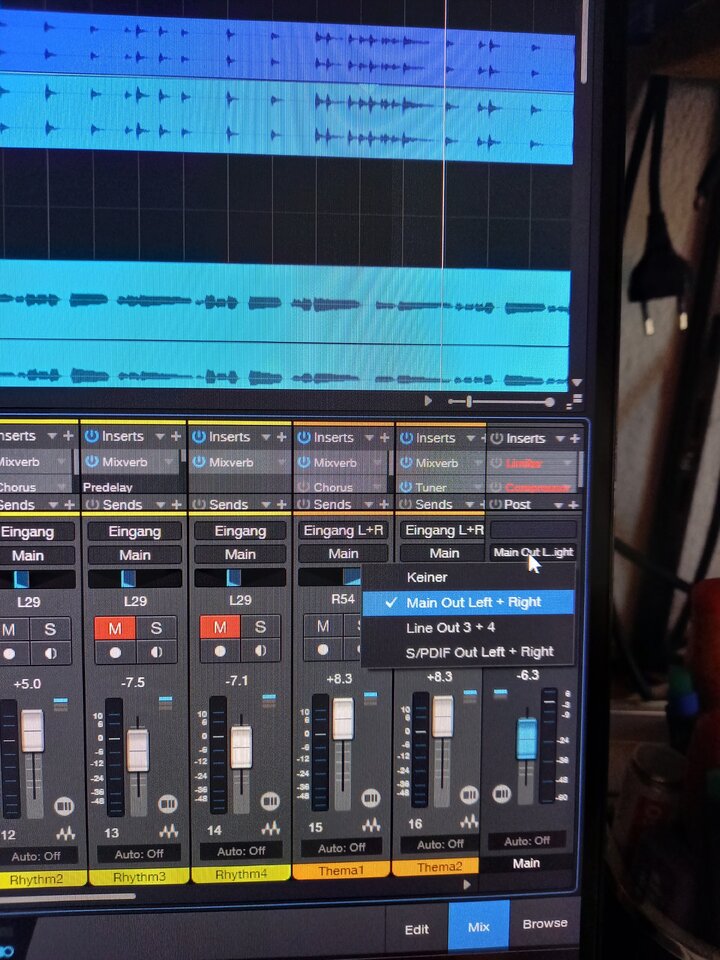Solo the Rhythm4 channel

pos(260,627)
